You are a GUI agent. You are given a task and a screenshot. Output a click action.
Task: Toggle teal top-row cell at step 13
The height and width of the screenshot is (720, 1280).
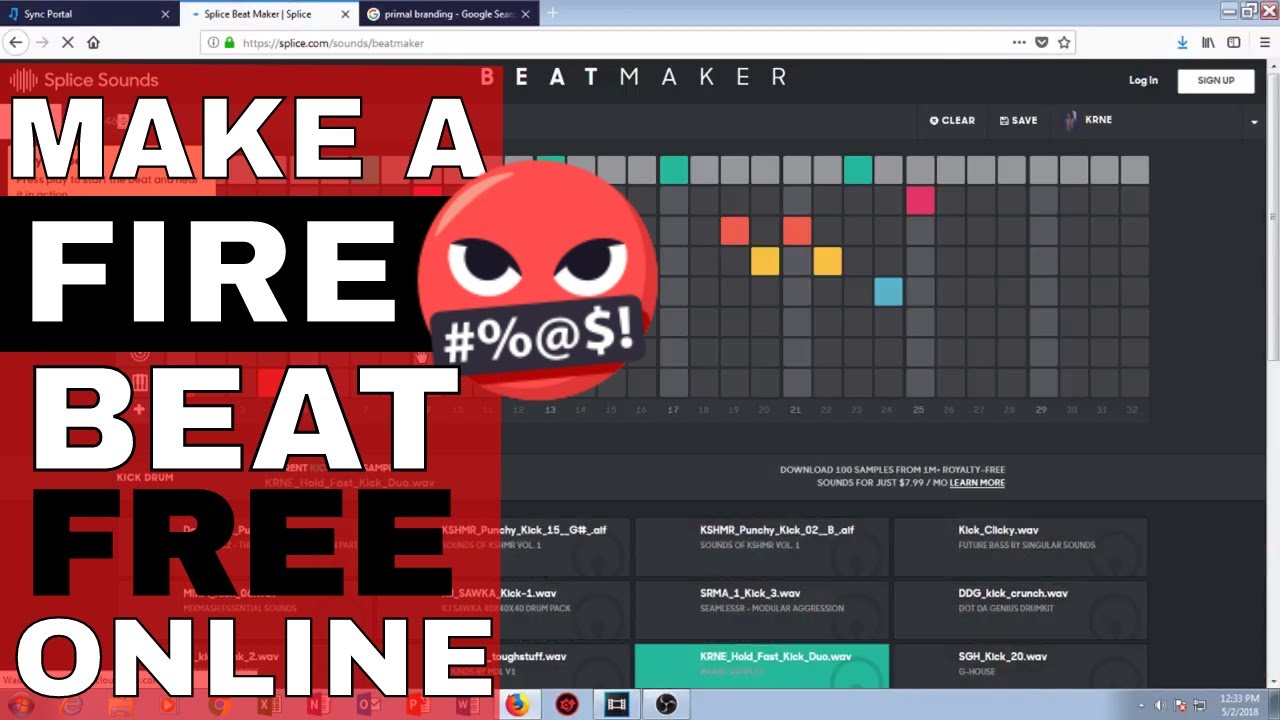coord(551,160)
